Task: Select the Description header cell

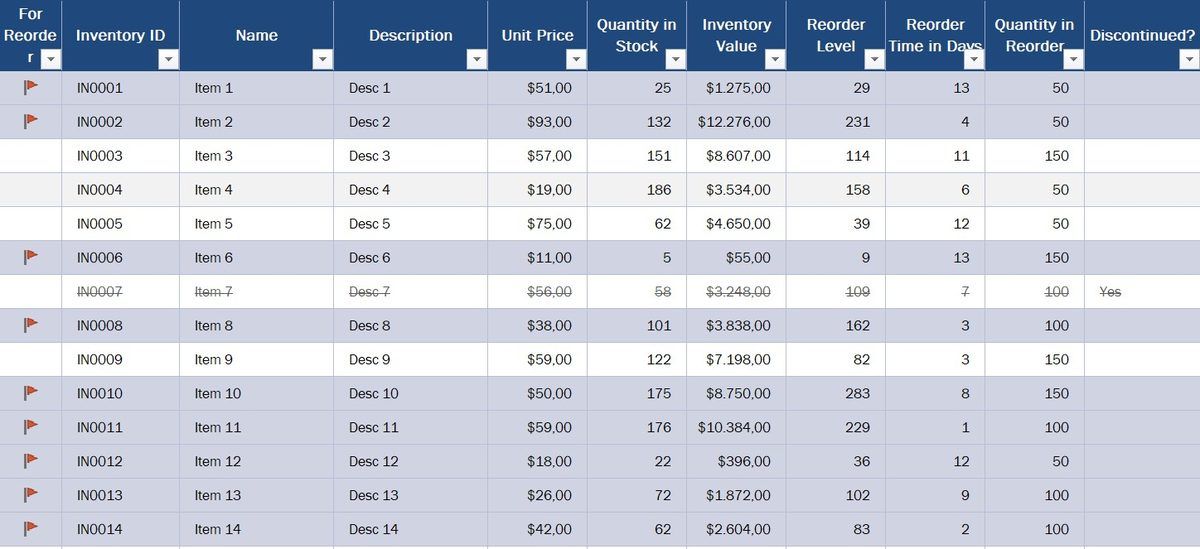Action: (410, 35)
